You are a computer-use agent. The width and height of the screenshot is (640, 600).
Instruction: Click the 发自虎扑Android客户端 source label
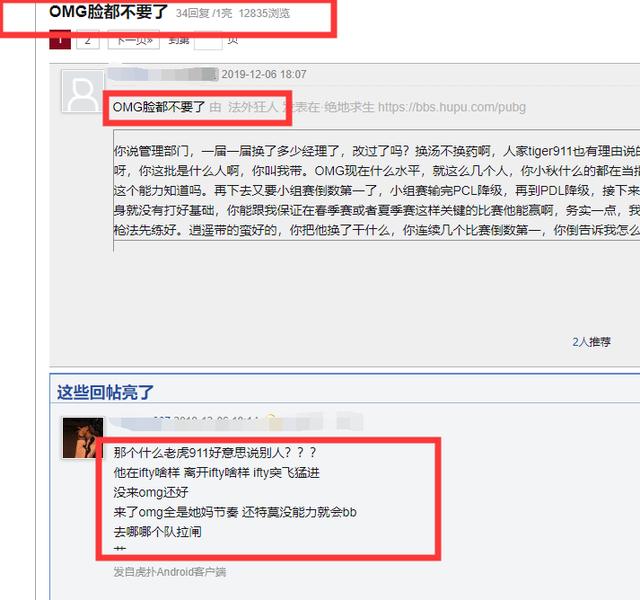(x=170, y=572)
